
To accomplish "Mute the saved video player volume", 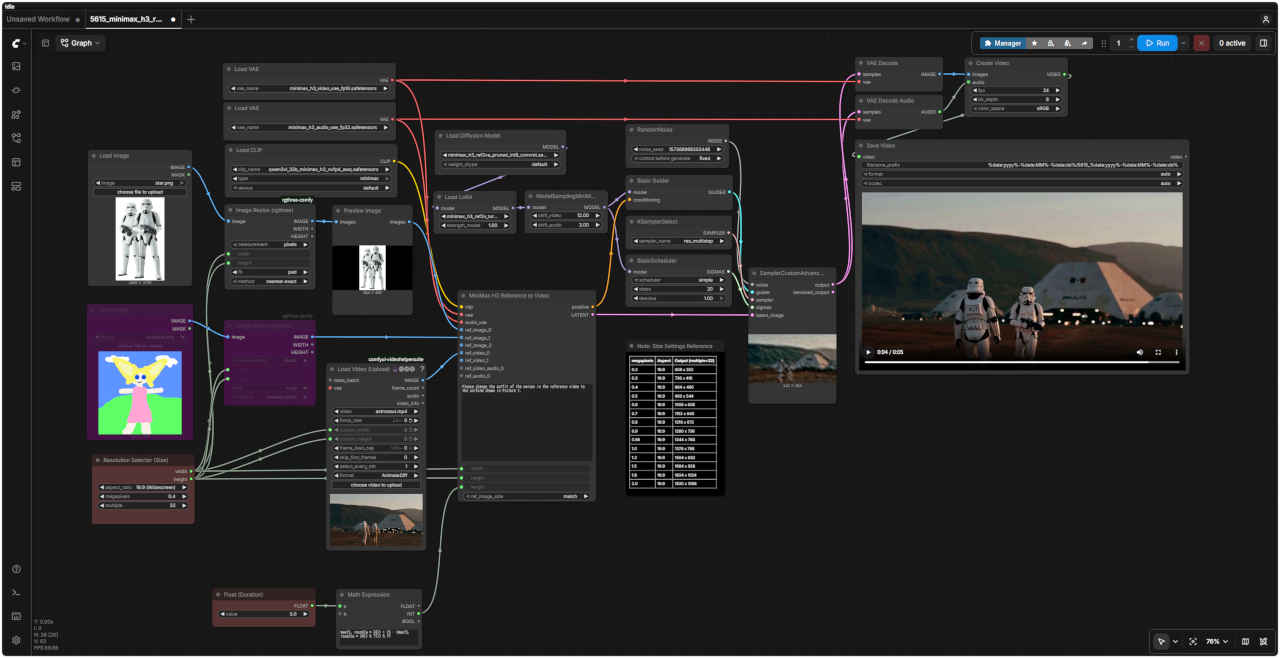I will (1140, 352).
